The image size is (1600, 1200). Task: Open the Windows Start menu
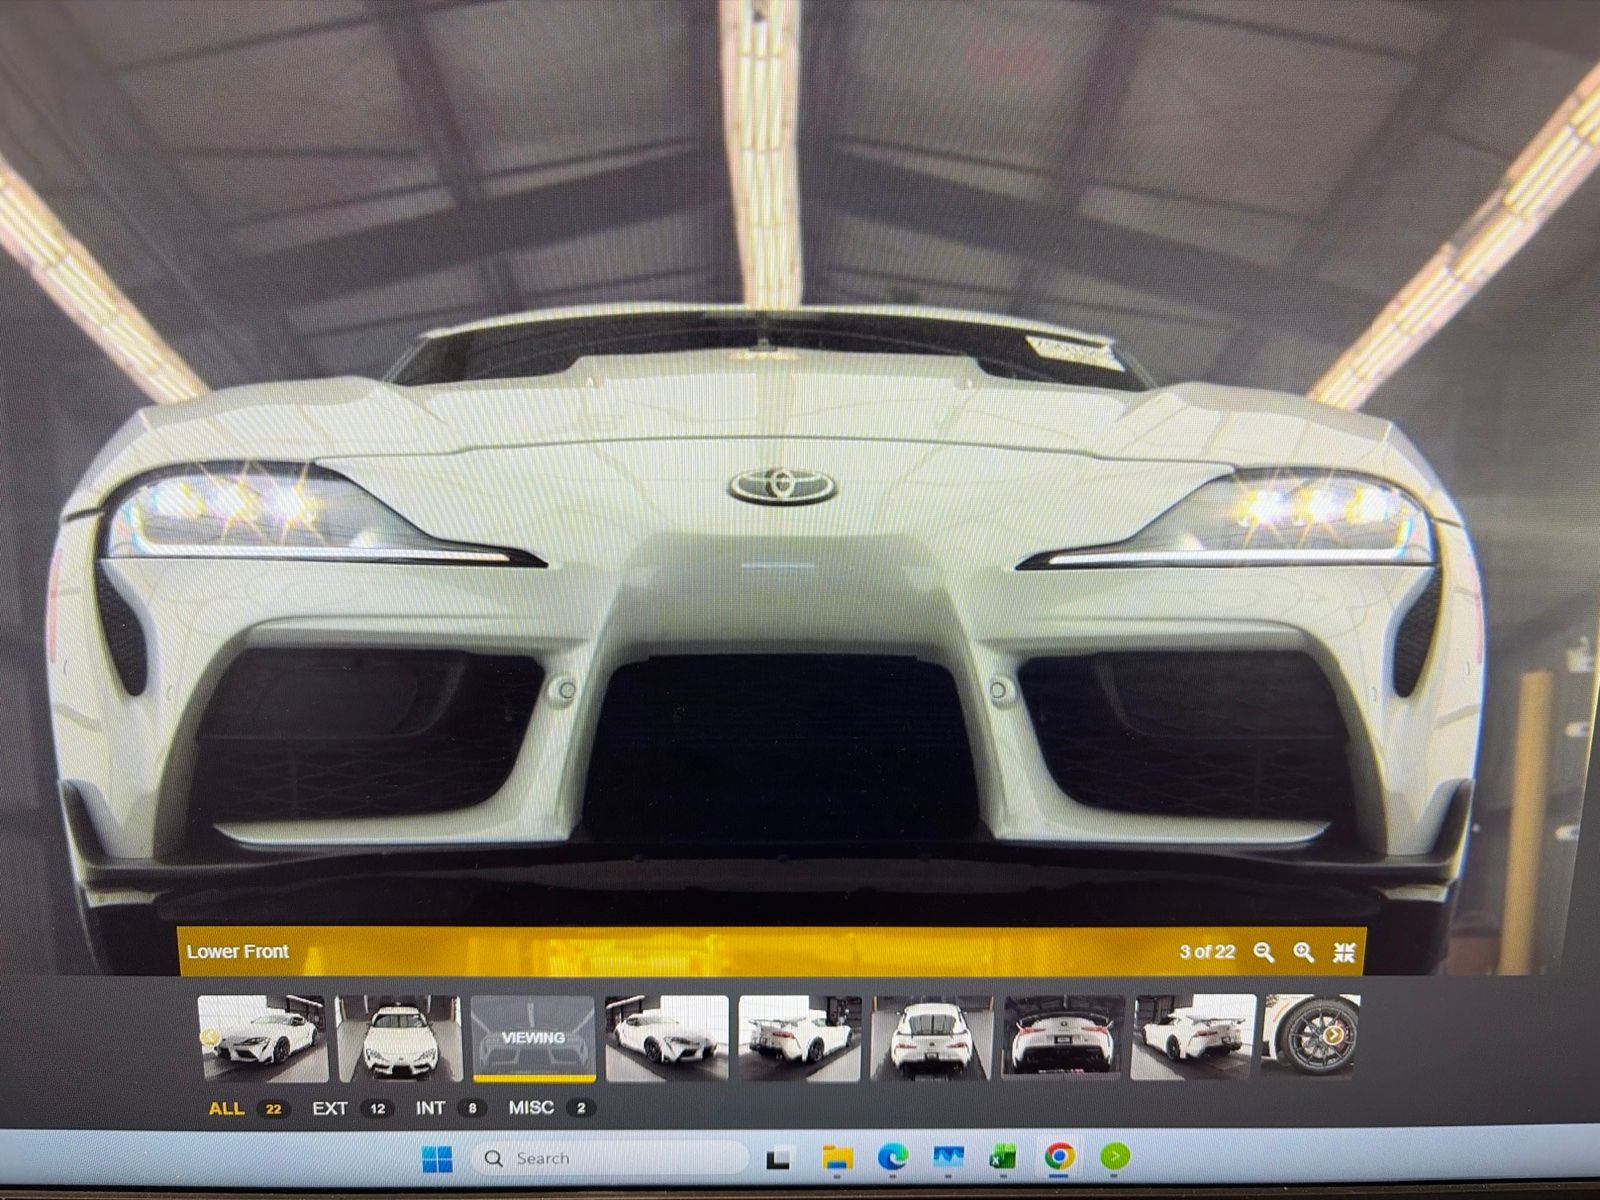tap(437, 1160)
